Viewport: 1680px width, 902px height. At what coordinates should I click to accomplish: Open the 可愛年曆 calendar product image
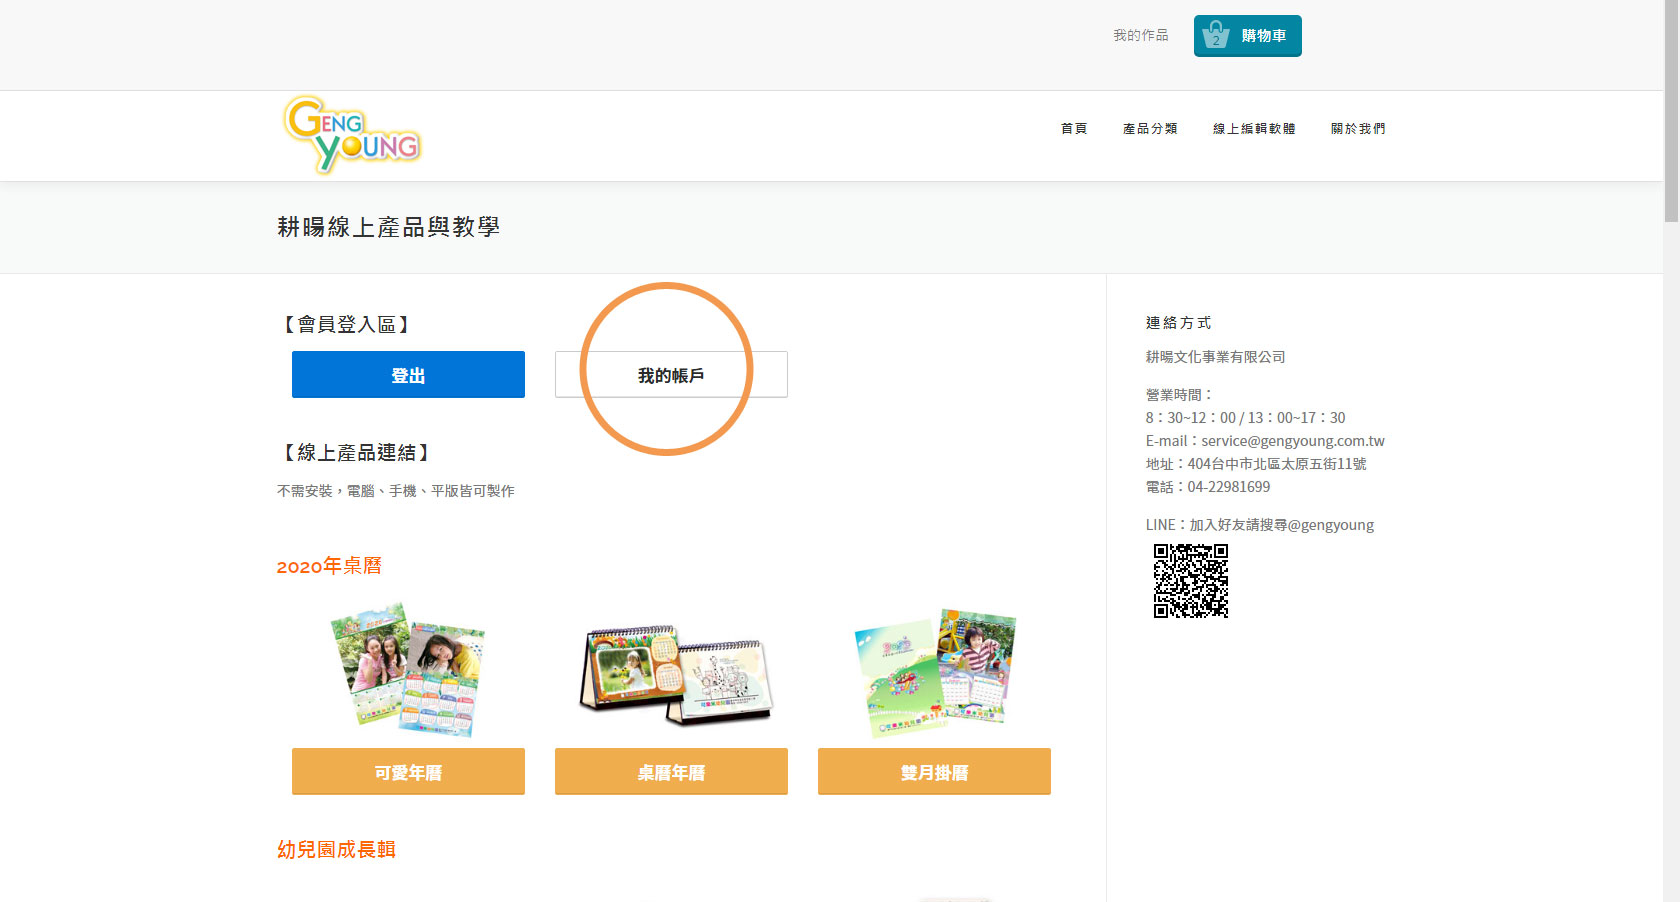pos(408,669)
